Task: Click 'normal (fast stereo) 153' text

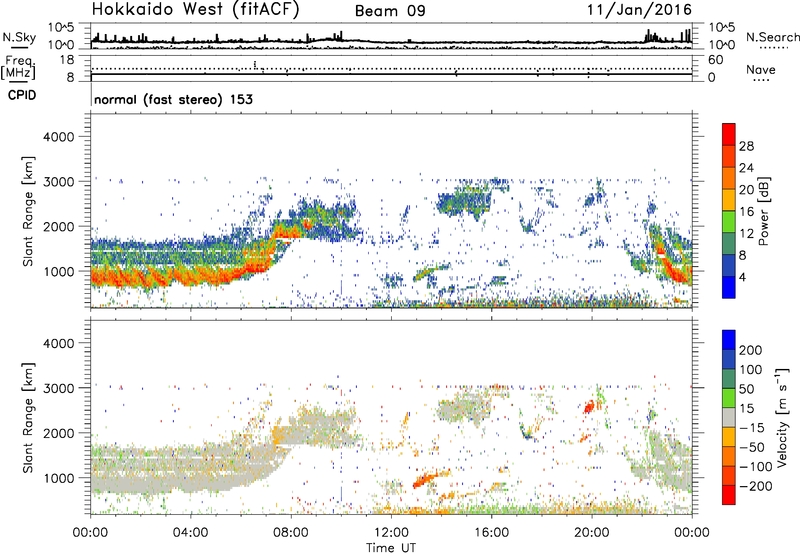Action: click(173, 99)
